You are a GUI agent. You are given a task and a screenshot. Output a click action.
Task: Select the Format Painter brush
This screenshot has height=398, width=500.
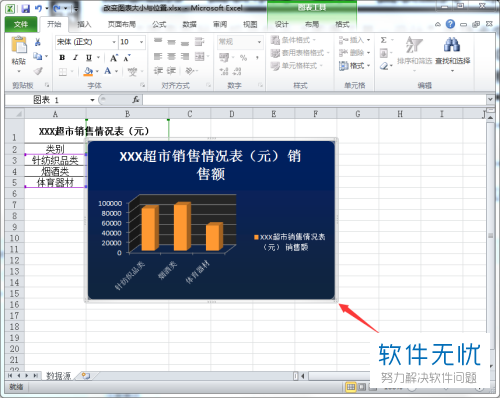pyautogui.click(x=38, y=71)
